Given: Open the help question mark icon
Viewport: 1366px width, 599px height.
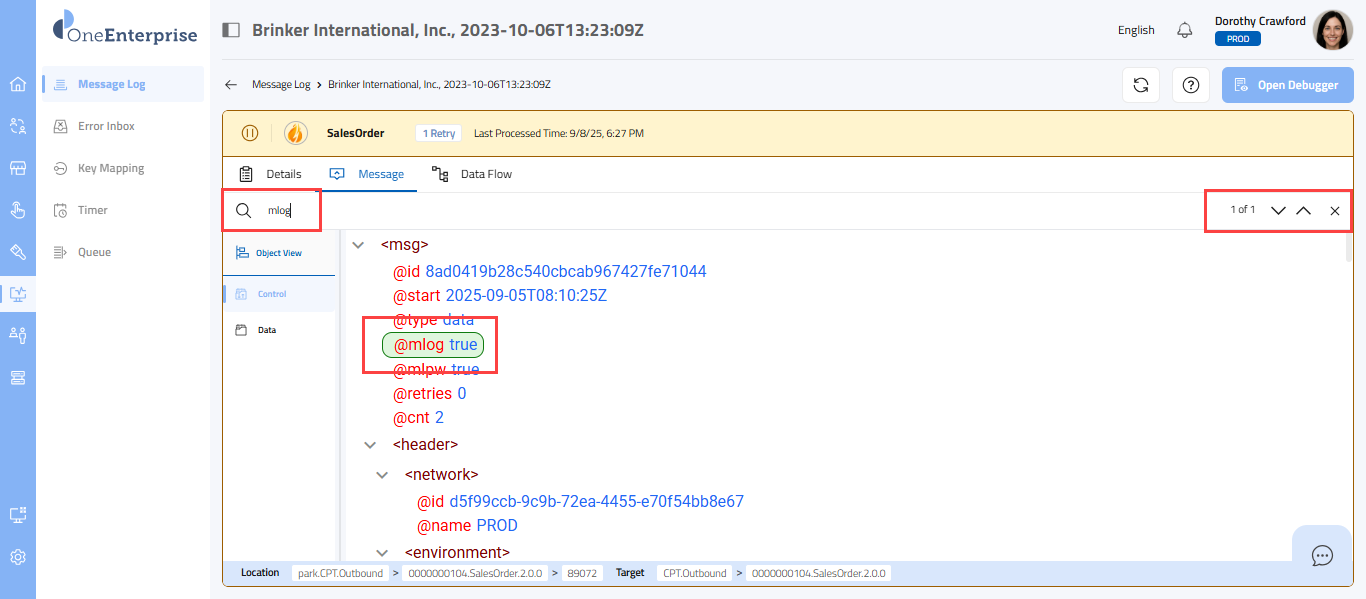Looking at the screenshot, I should pyautogui.click(x=1190, y=85).
